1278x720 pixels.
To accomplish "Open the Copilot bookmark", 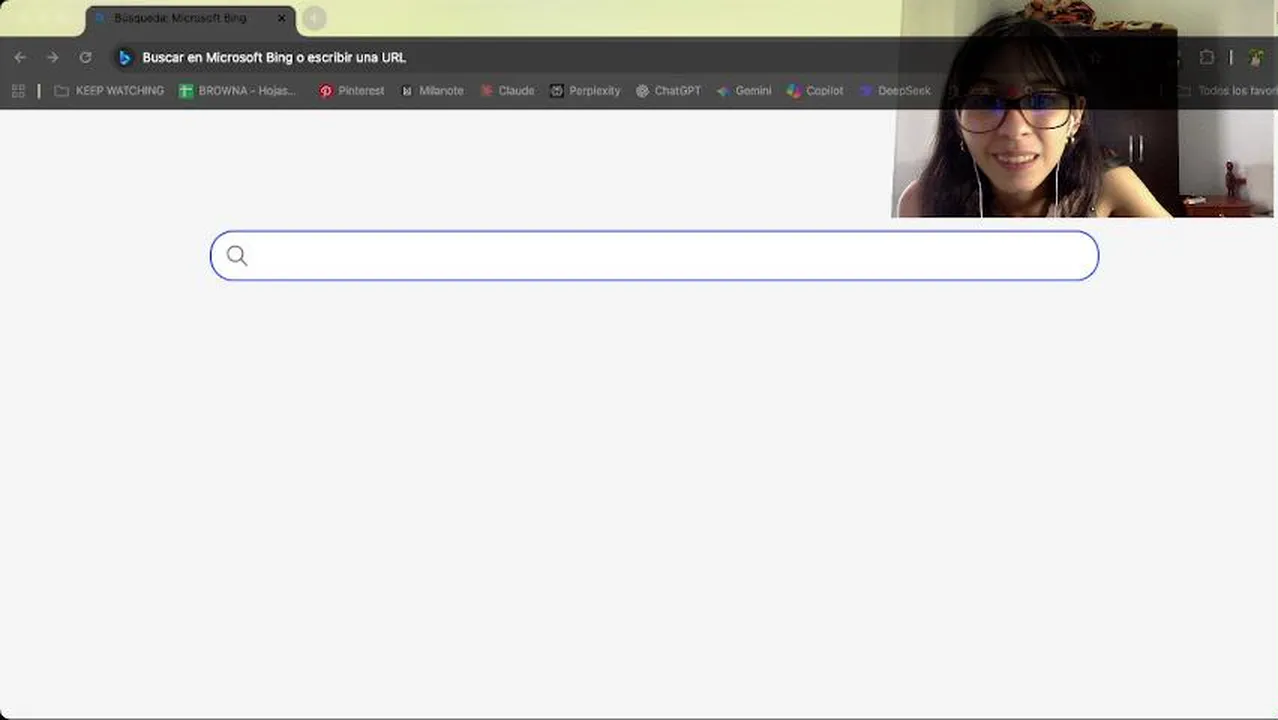I will (815, 91).
